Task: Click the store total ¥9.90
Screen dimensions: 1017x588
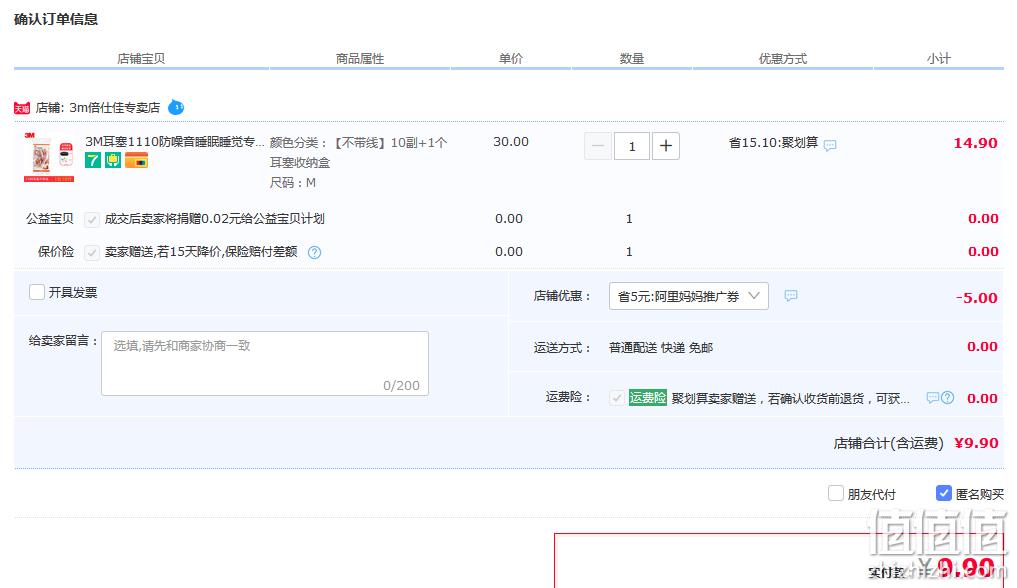Action: [x=976, y=443]
